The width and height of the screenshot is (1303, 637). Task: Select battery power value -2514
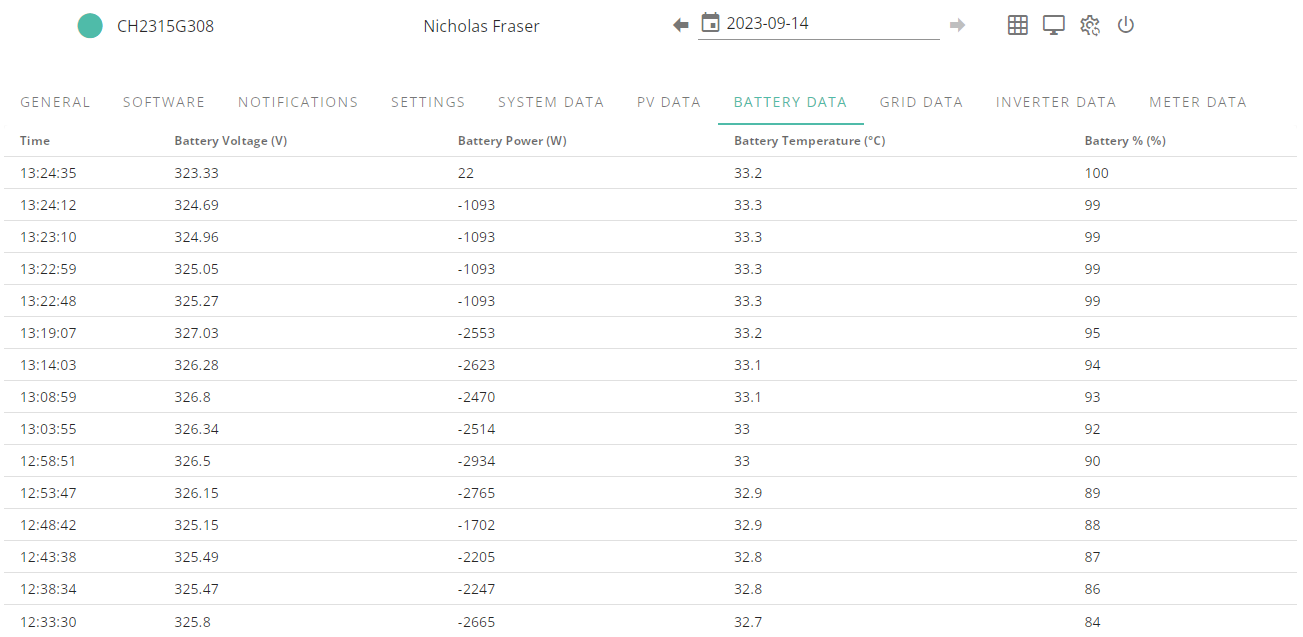pos(476,429)
